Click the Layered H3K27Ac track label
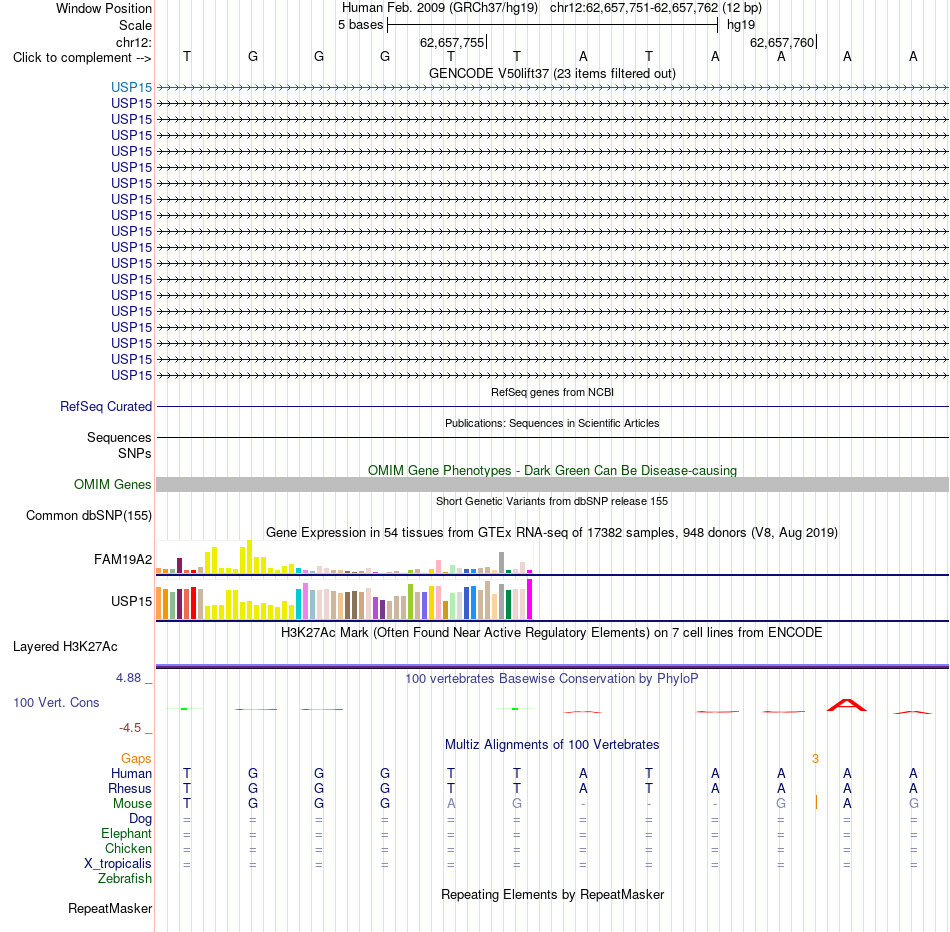The image size is (950, 932). pos(65,647)
